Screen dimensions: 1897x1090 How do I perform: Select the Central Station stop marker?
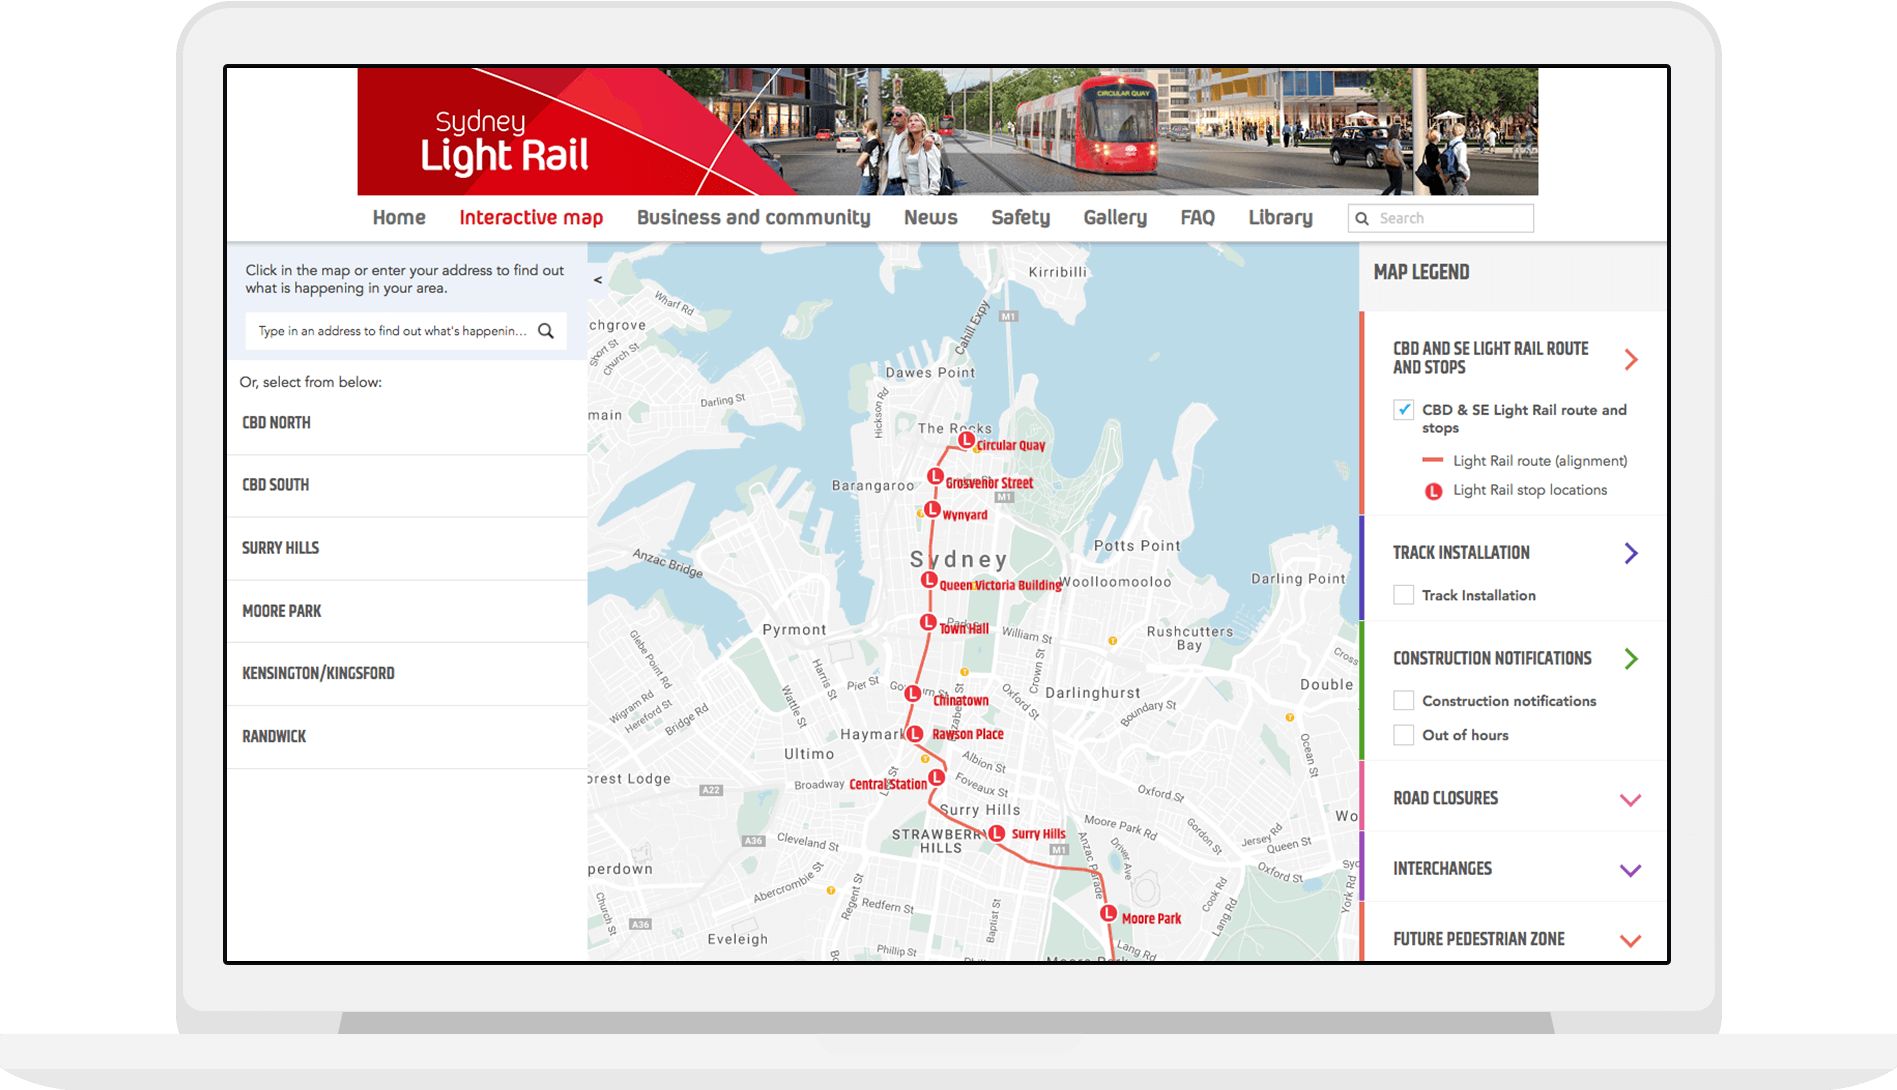[937, 778]
